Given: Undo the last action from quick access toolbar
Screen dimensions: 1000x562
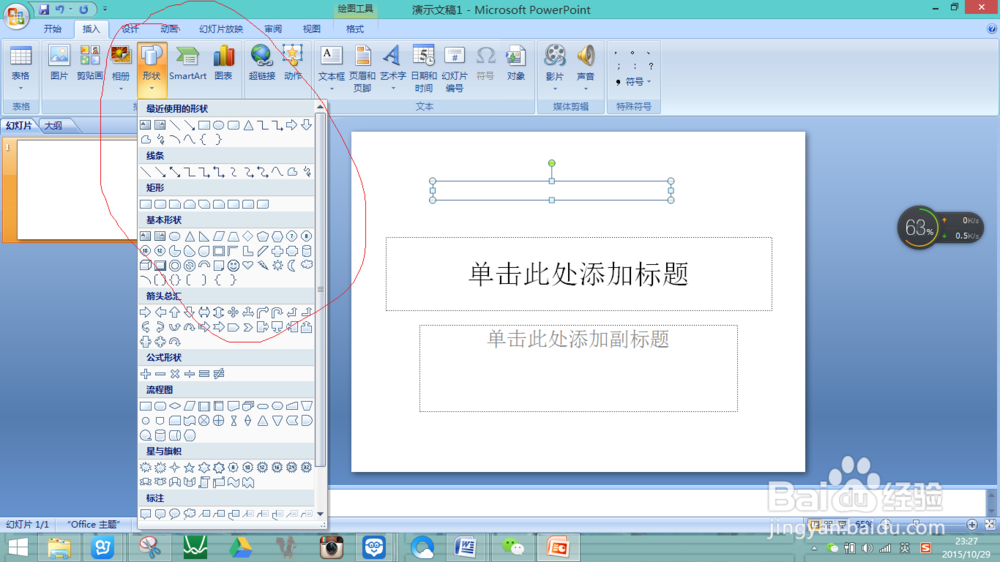Looking at the screenshot, I should 60,10.
